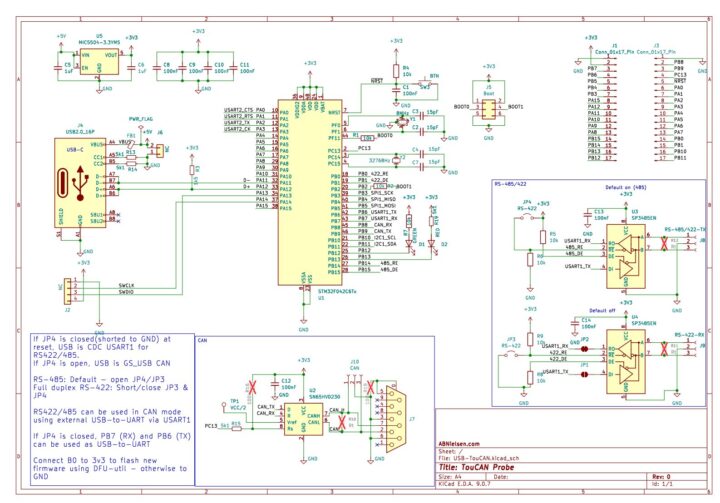
Task: Select the PB15 485_DE pin label
Action: click(378, 270)
